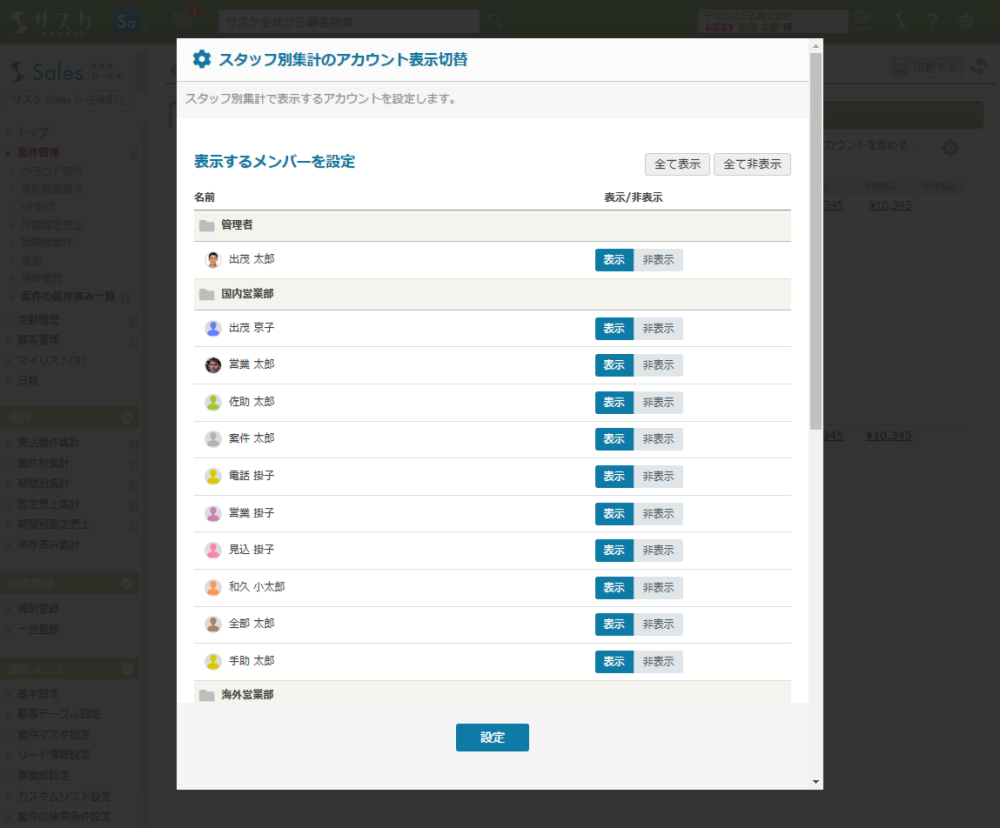The width and height of the screenshot is (1000, 828).
Task: Click the dialog scrollbar thumb
Action: pos(816,241)
